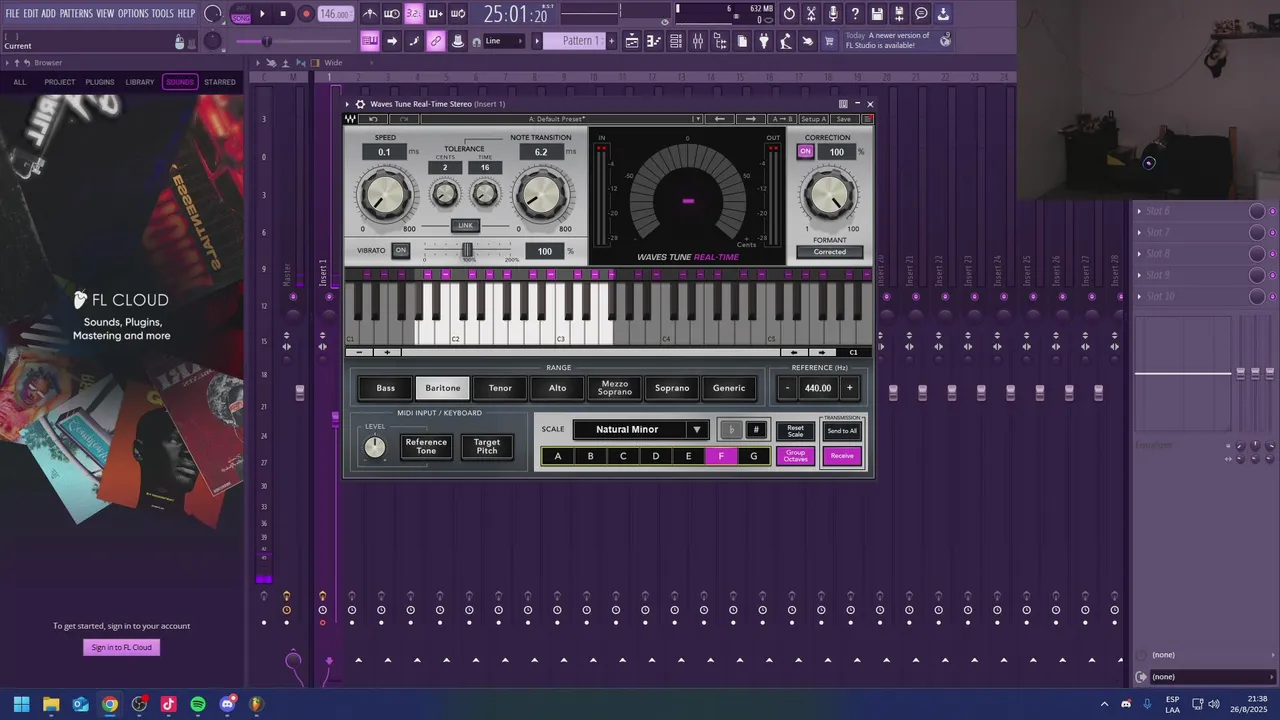
Task: Select root note F key
Action: pyautogui.click(x=721, y=456)
